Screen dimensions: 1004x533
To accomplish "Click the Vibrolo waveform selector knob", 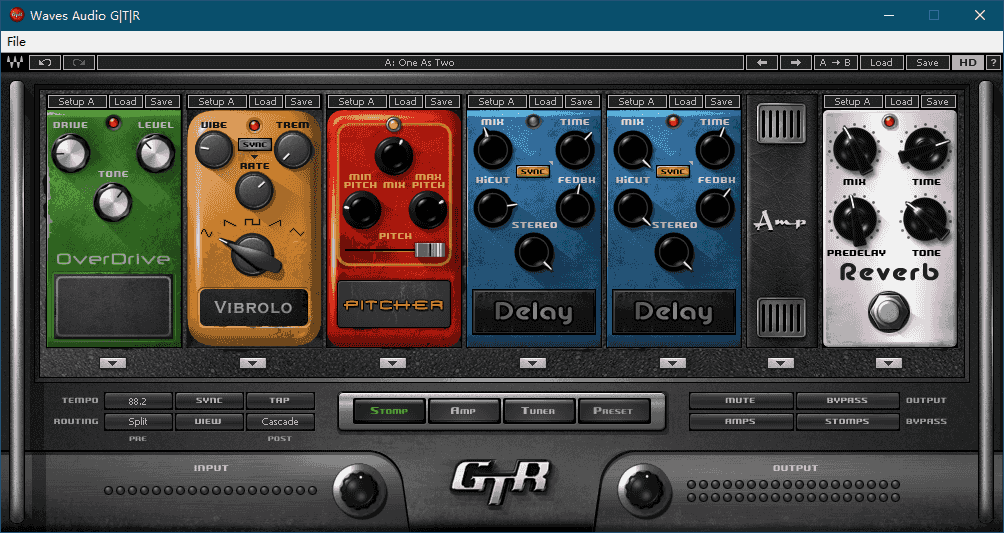I will (254, 254).
